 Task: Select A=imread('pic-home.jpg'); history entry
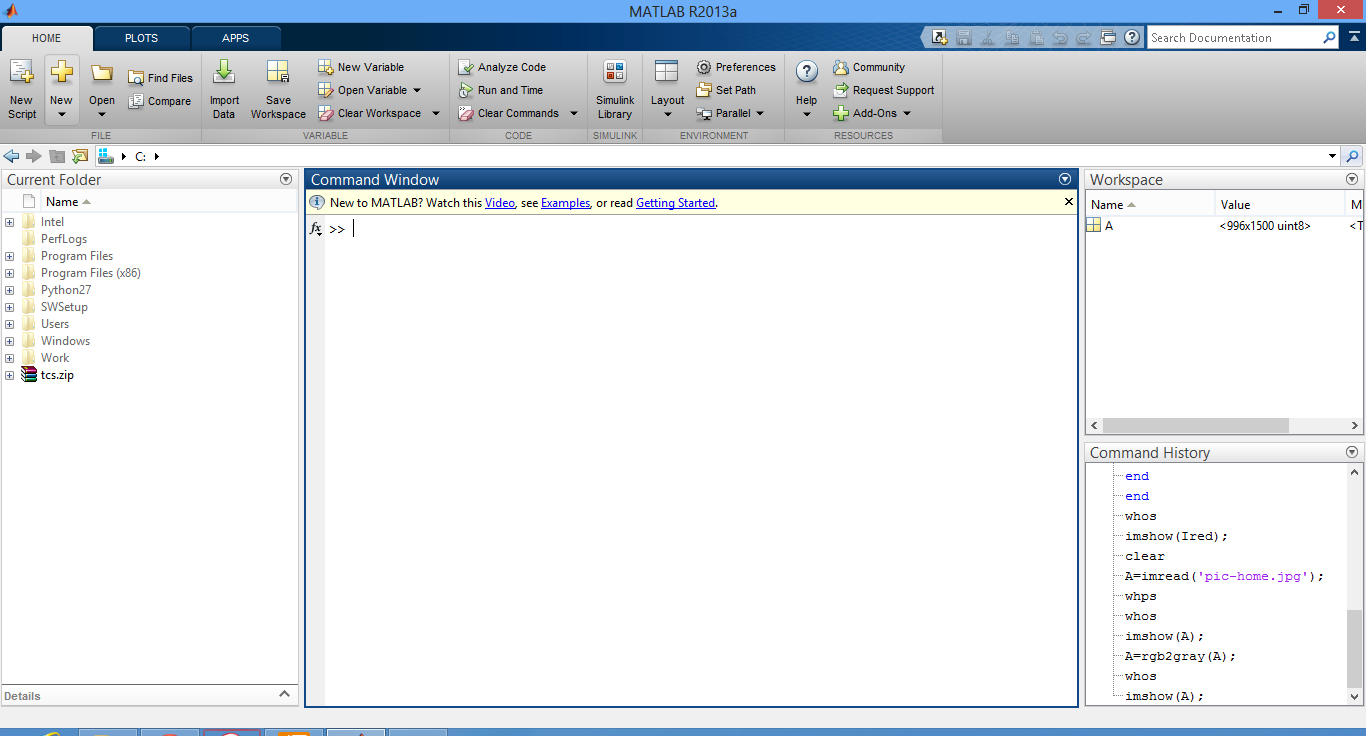(1224, 576)
